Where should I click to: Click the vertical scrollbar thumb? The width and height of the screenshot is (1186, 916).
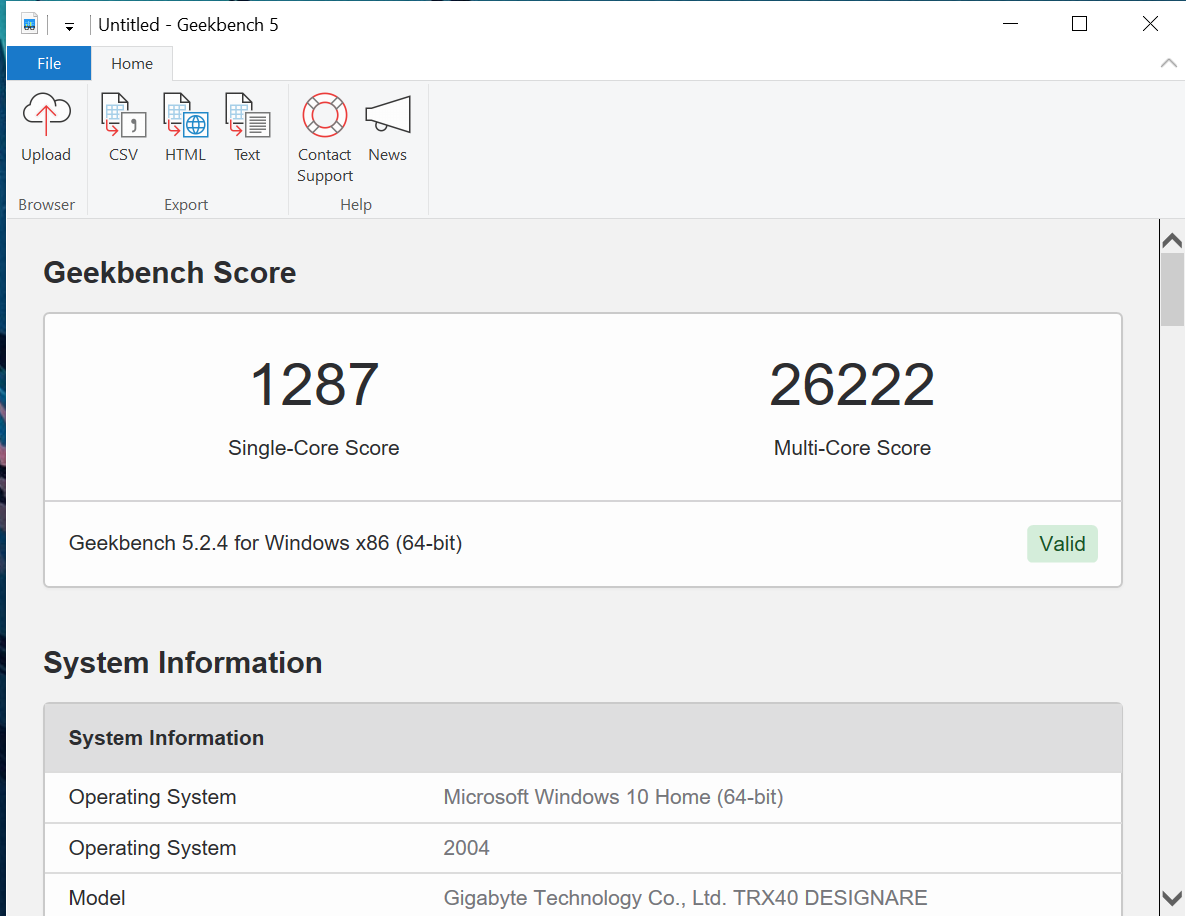pos(1172,290)
